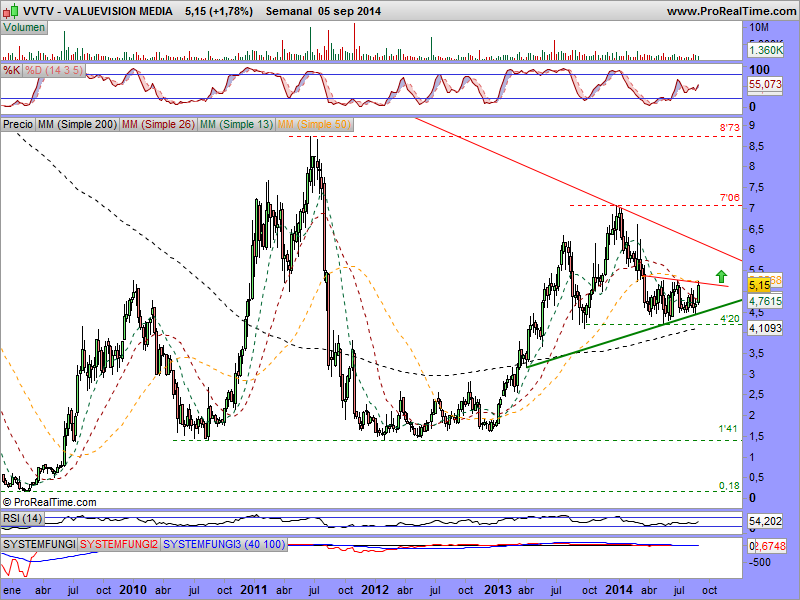Click the VVTV - VALUEVISION MEDIA title

point(98,11)
